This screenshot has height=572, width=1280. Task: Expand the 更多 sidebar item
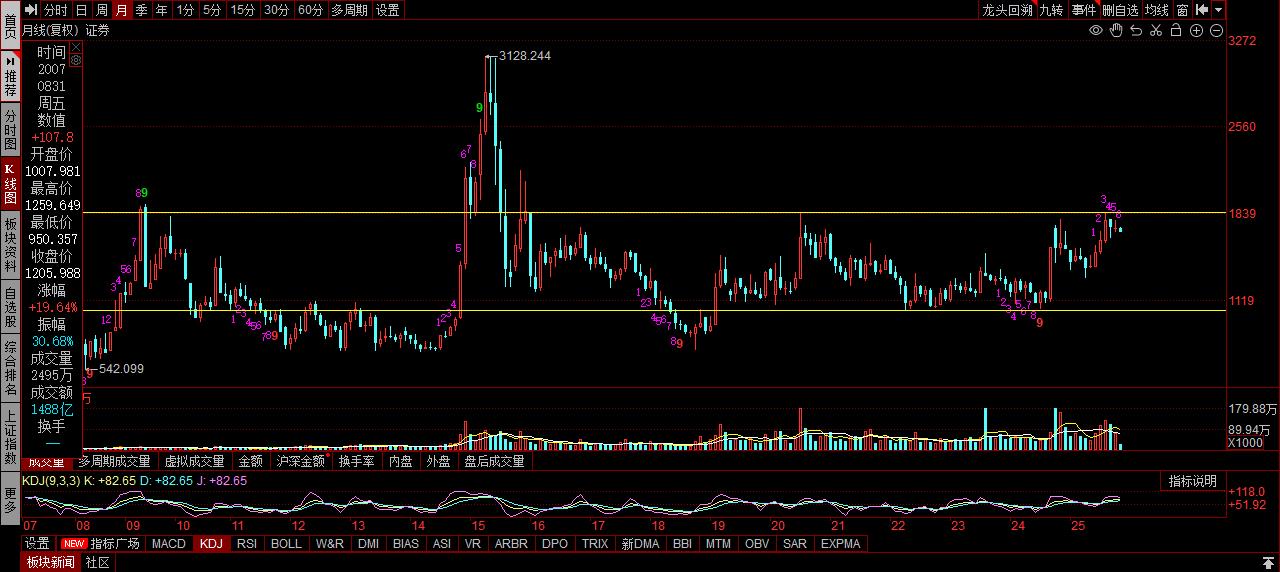coord(10,499)
